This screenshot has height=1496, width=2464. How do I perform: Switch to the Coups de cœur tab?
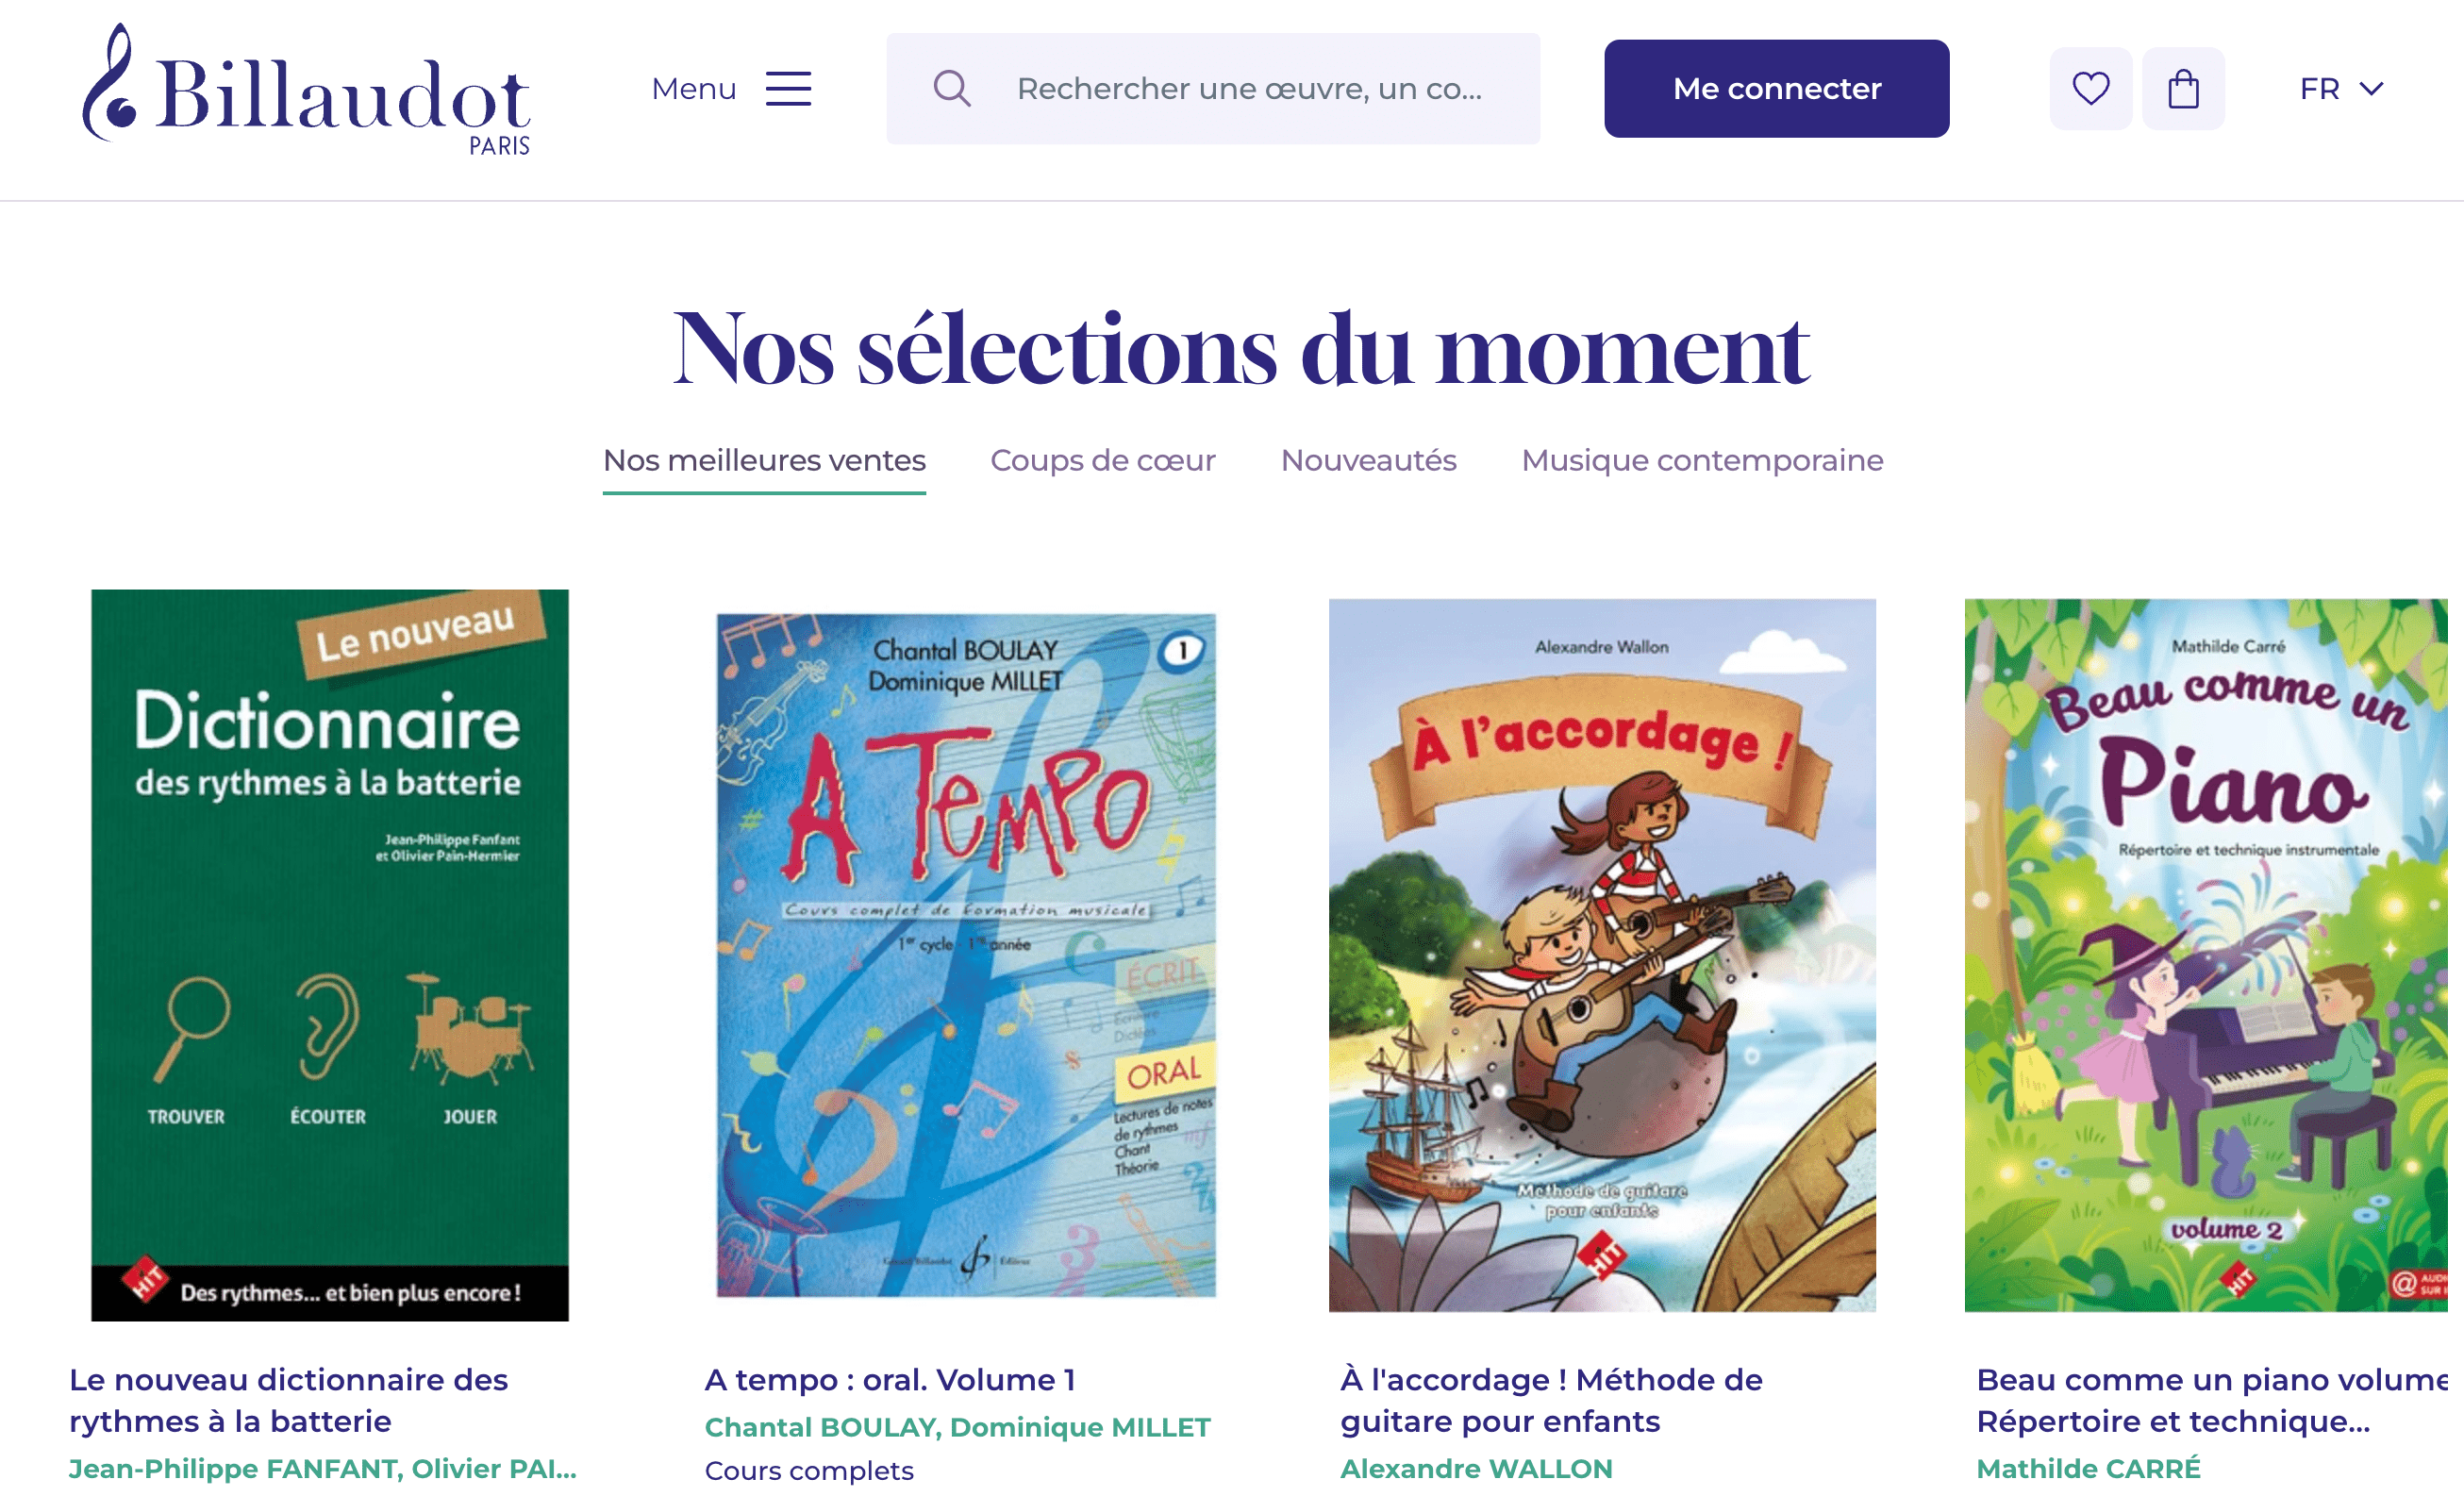coord(1102,461)
